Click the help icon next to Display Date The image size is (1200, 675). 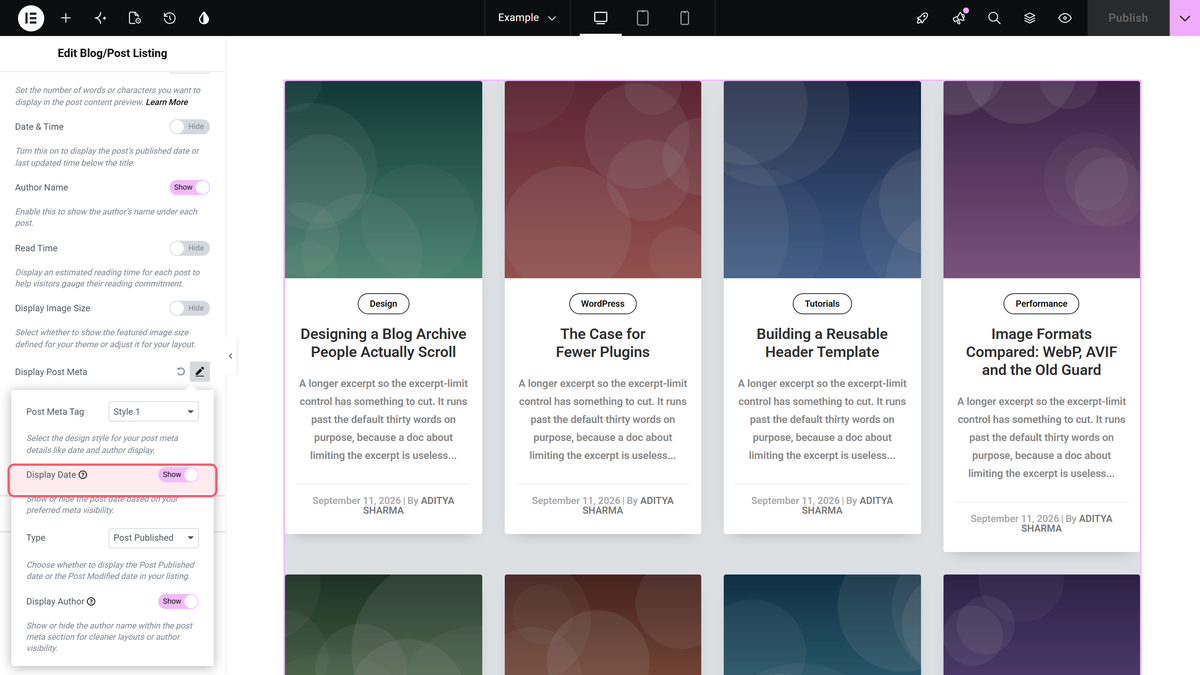click(x=83, y=475)
